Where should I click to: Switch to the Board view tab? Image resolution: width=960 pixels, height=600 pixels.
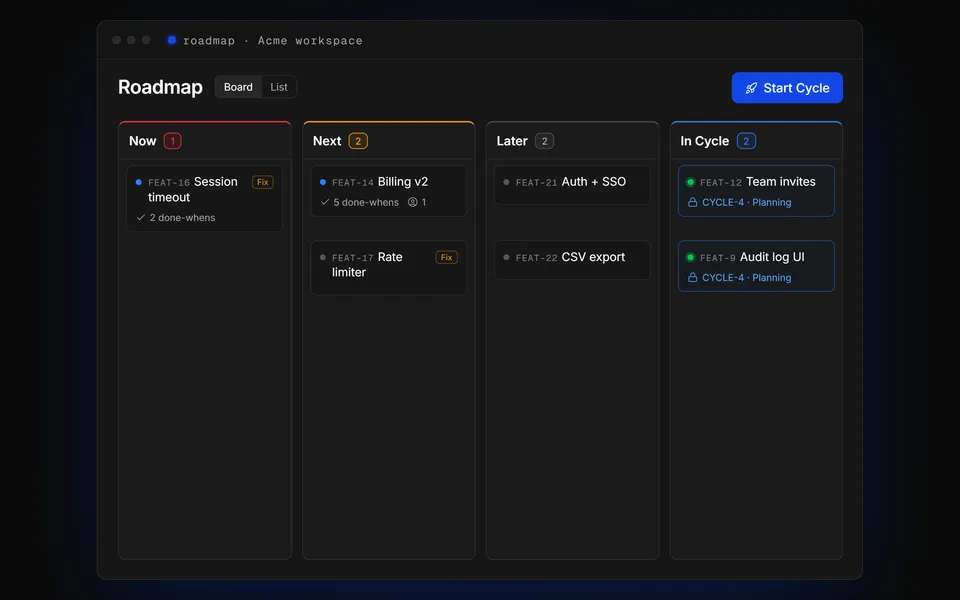click(238, 87)
